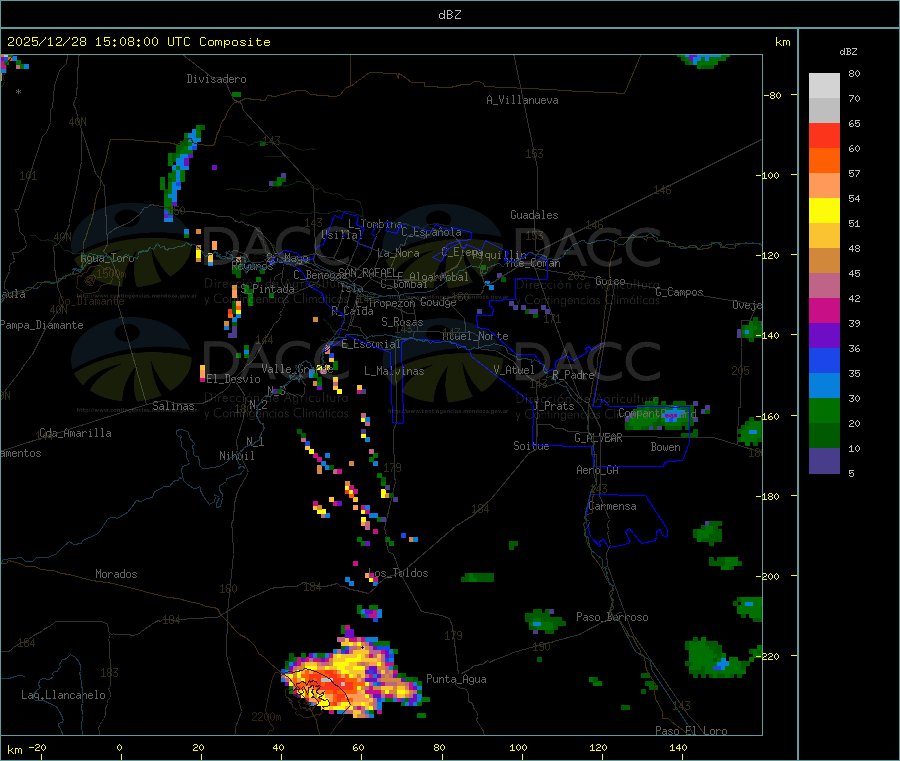Click the L_Tombina label

(375, 224)
